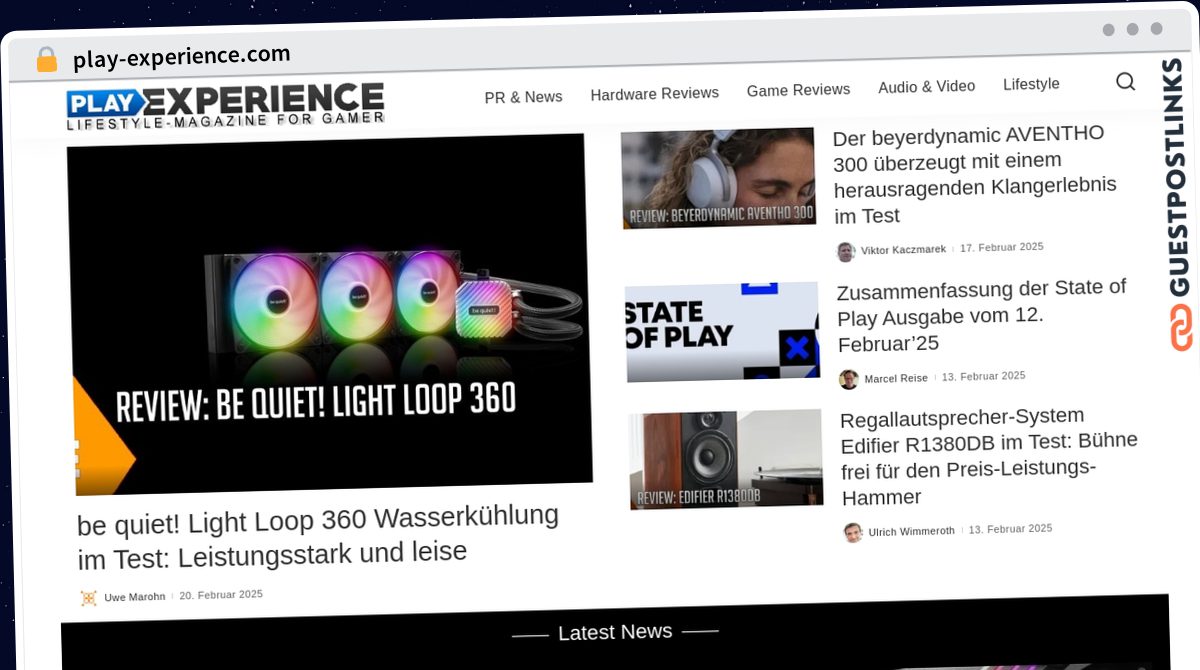1200x670 pixels.
Task: Open the Audio & Video menu
Action: pyautogui.click(x=926, y=87)
